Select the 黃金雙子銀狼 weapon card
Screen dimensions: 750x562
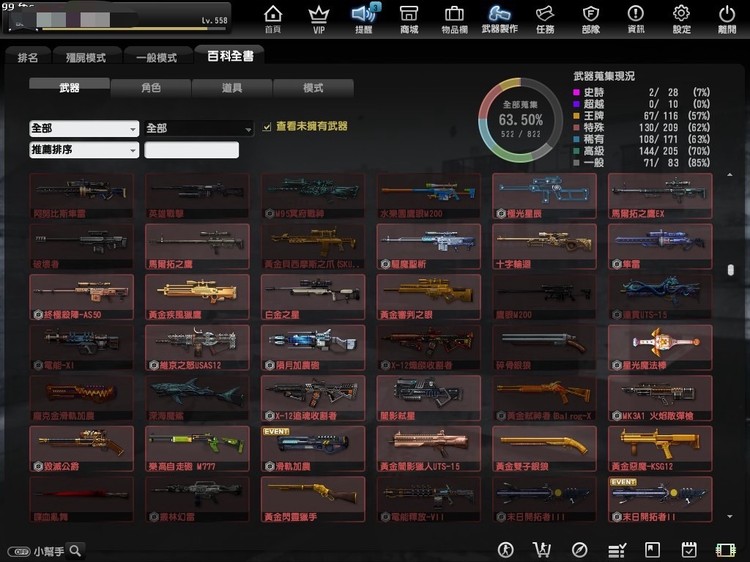[544, 449]
